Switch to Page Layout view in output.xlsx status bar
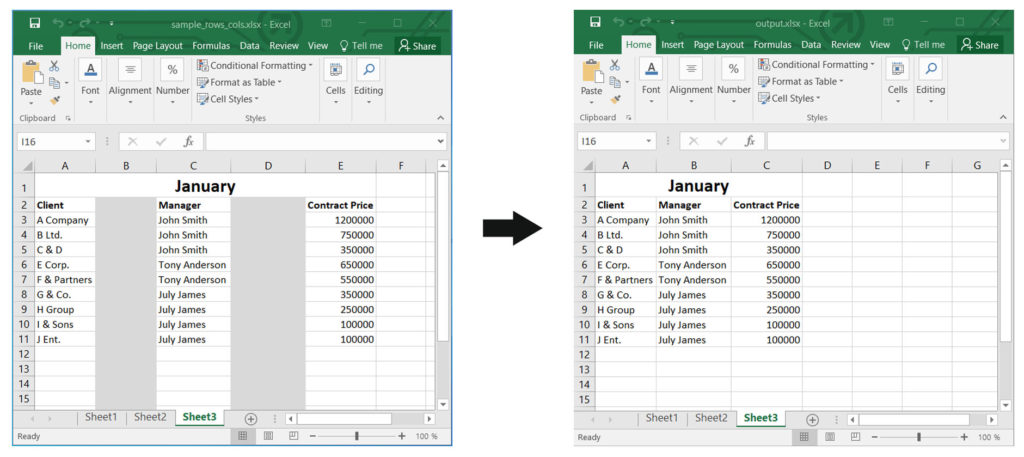This screenshot has width=1024, height=457. (x=829, y=437)
